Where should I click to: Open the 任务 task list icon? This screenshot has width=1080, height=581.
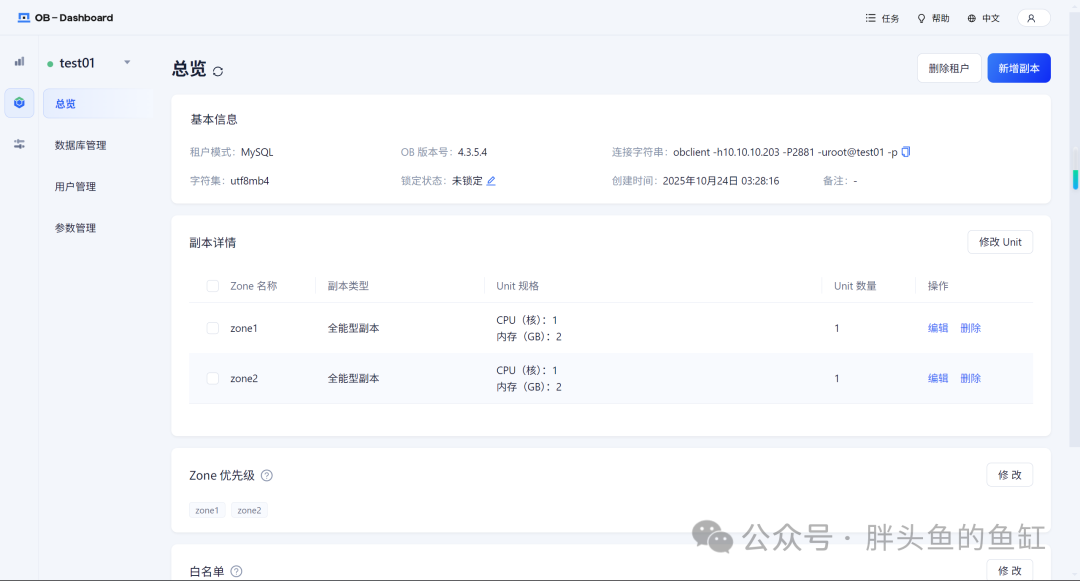[871, 18]
